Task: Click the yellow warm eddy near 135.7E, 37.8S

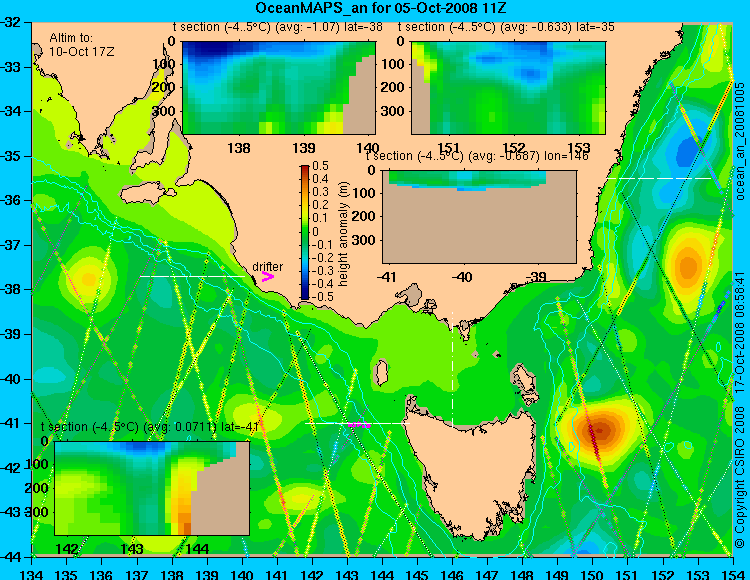Action: (x=89, y=278)
